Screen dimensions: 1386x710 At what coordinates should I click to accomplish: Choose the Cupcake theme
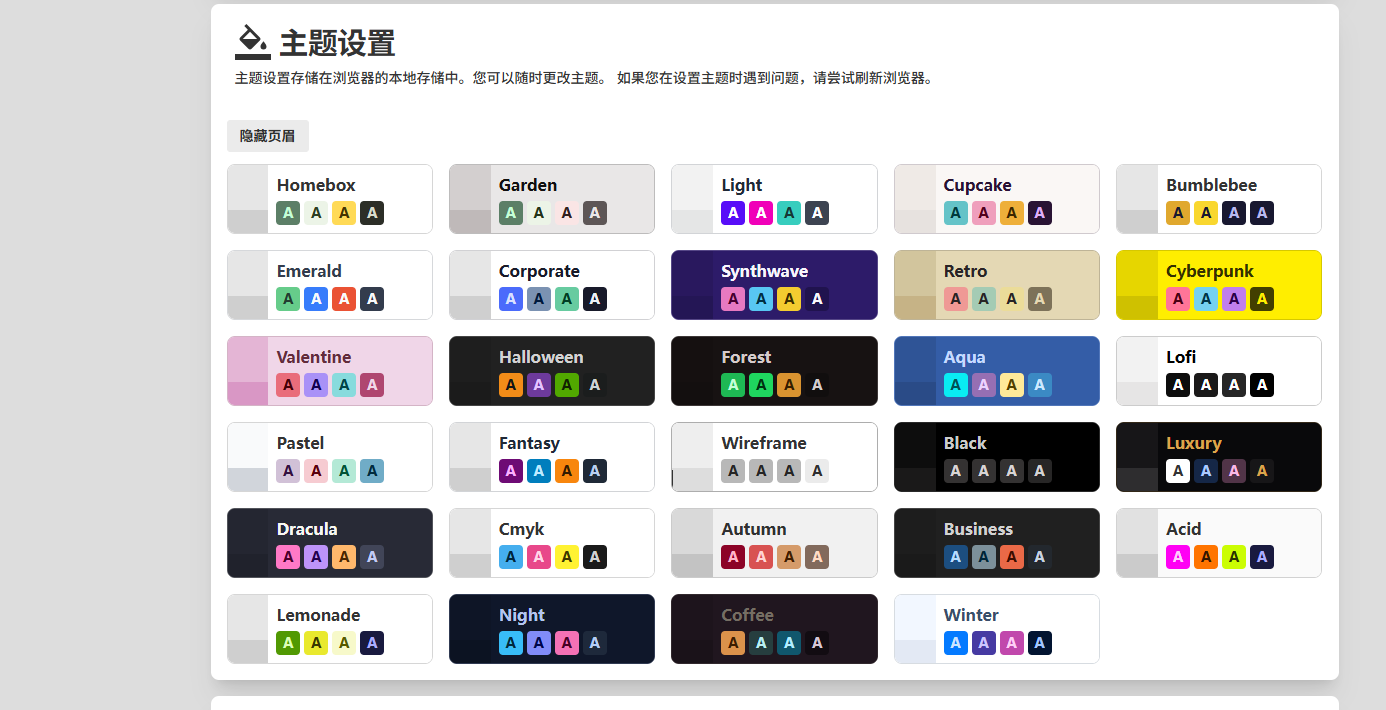[997, 199]
